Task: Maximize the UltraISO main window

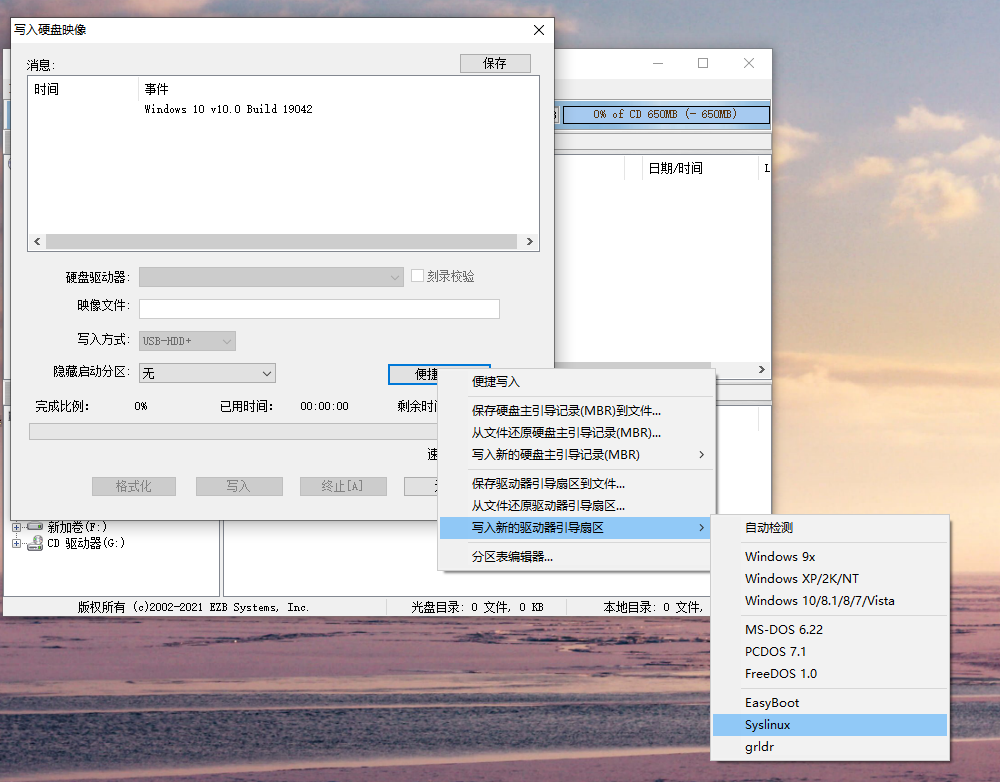Action: pos(703,63)
